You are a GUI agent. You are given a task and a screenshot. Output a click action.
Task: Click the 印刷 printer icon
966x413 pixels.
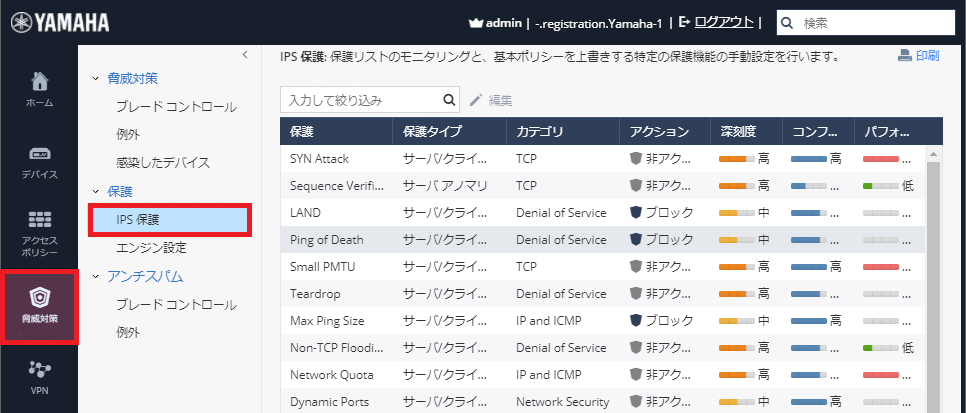(904, 56)
